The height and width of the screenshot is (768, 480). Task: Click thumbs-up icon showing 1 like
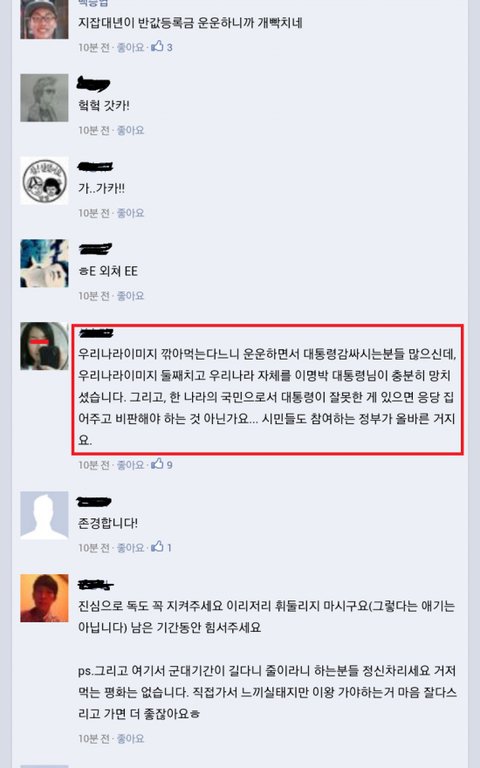(x=157, y=547)
